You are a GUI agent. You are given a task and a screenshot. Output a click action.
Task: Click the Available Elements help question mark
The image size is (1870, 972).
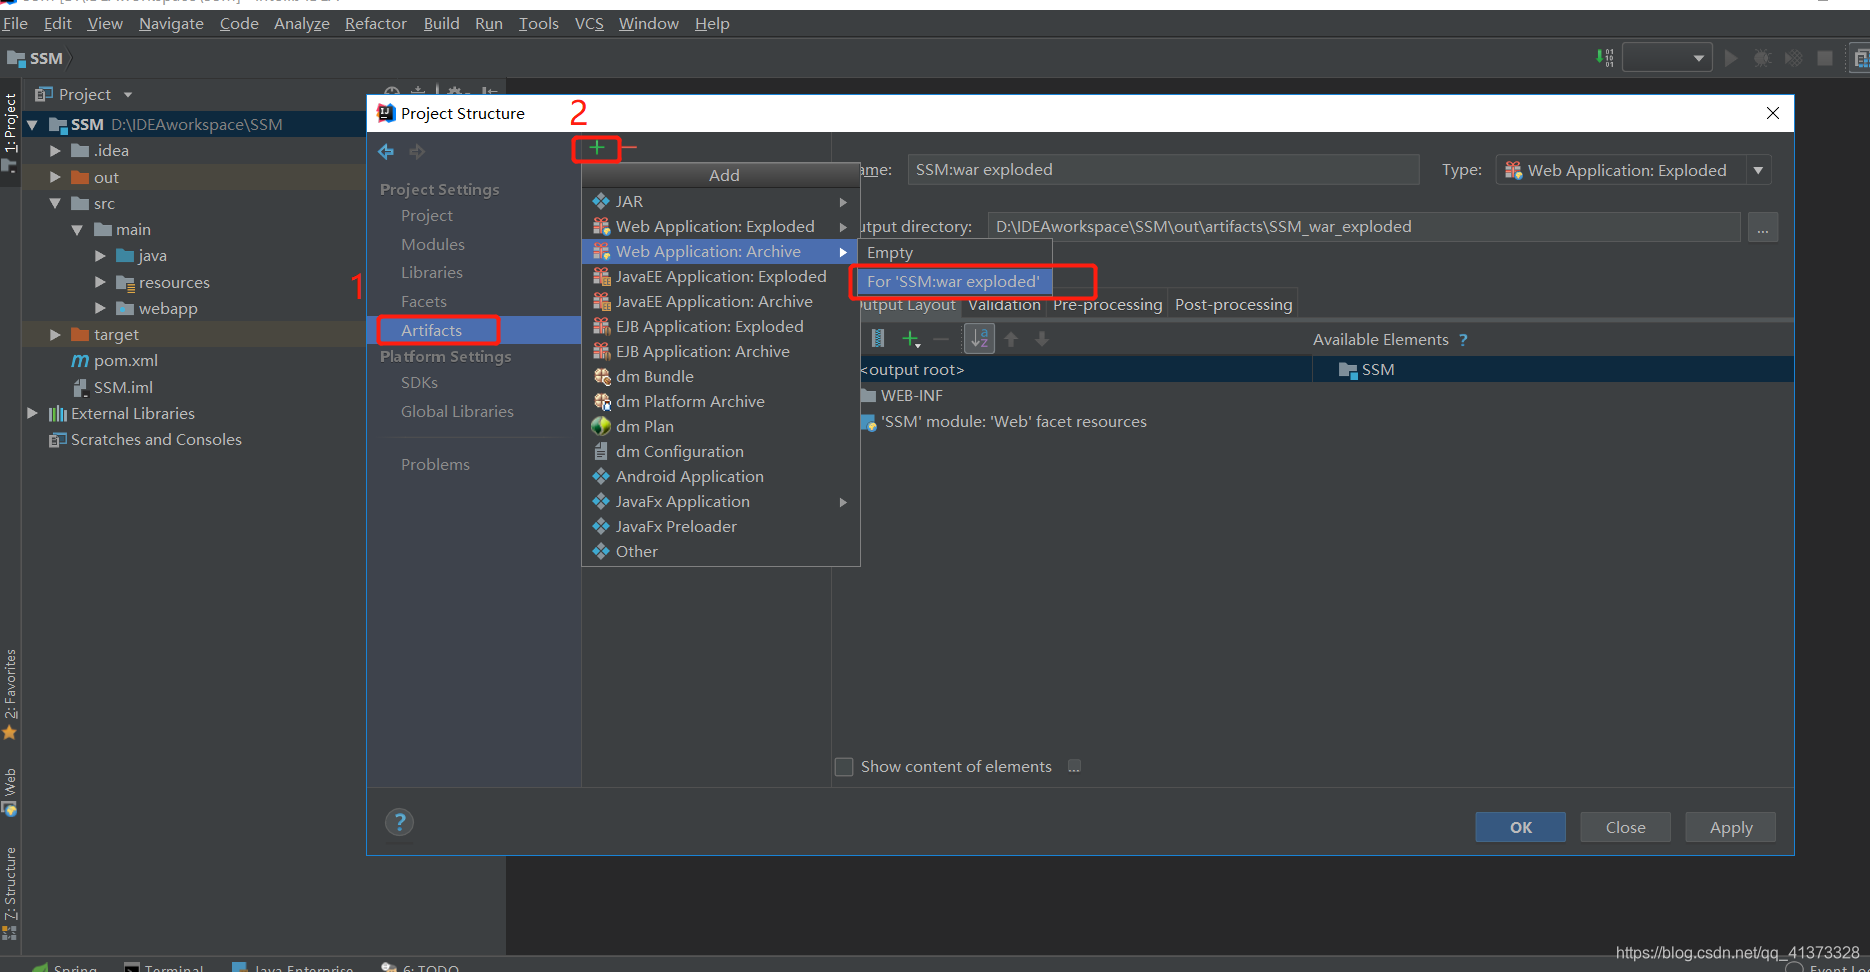(1463, 340)
